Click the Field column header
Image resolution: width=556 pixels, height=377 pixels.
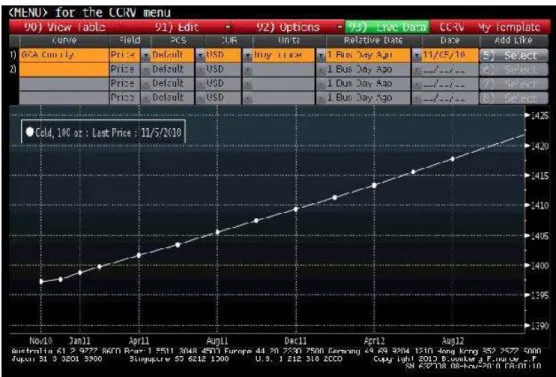[130, 40]
